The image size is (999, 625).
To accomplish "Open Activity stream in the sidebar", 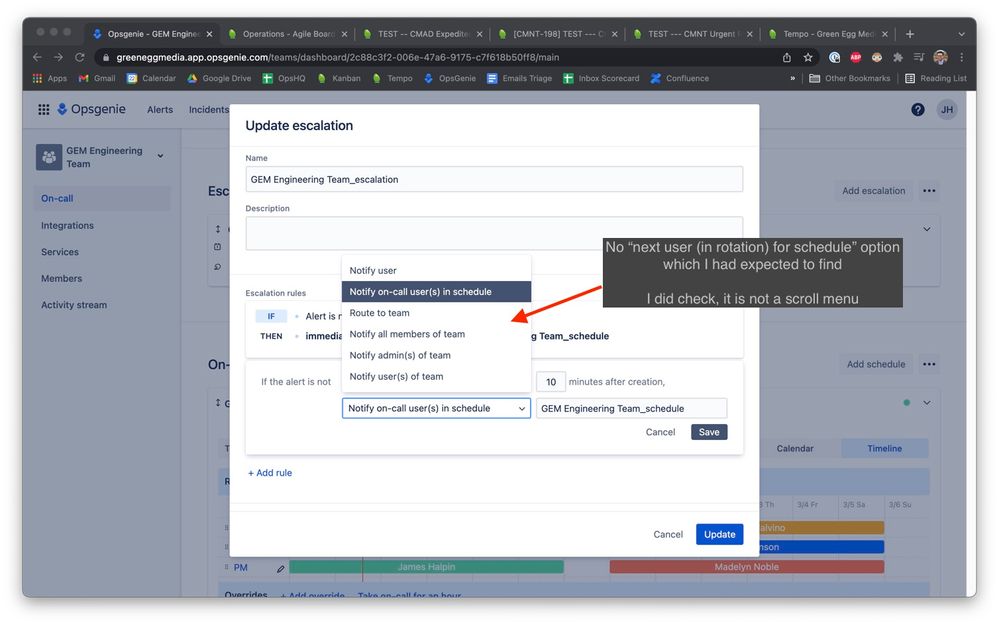I will [x=74, y=305].
